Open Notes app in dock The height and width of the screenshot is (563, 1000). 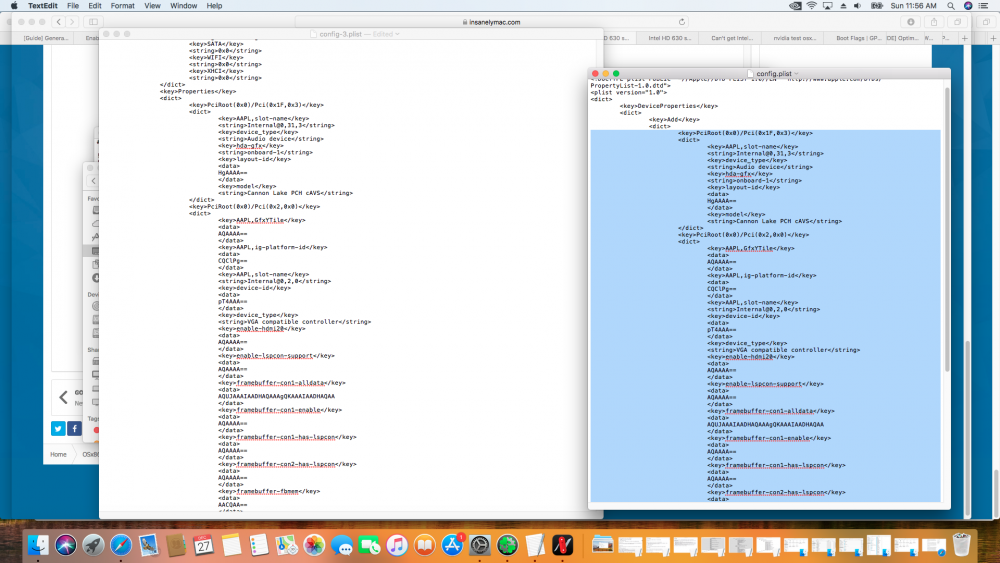232,545
